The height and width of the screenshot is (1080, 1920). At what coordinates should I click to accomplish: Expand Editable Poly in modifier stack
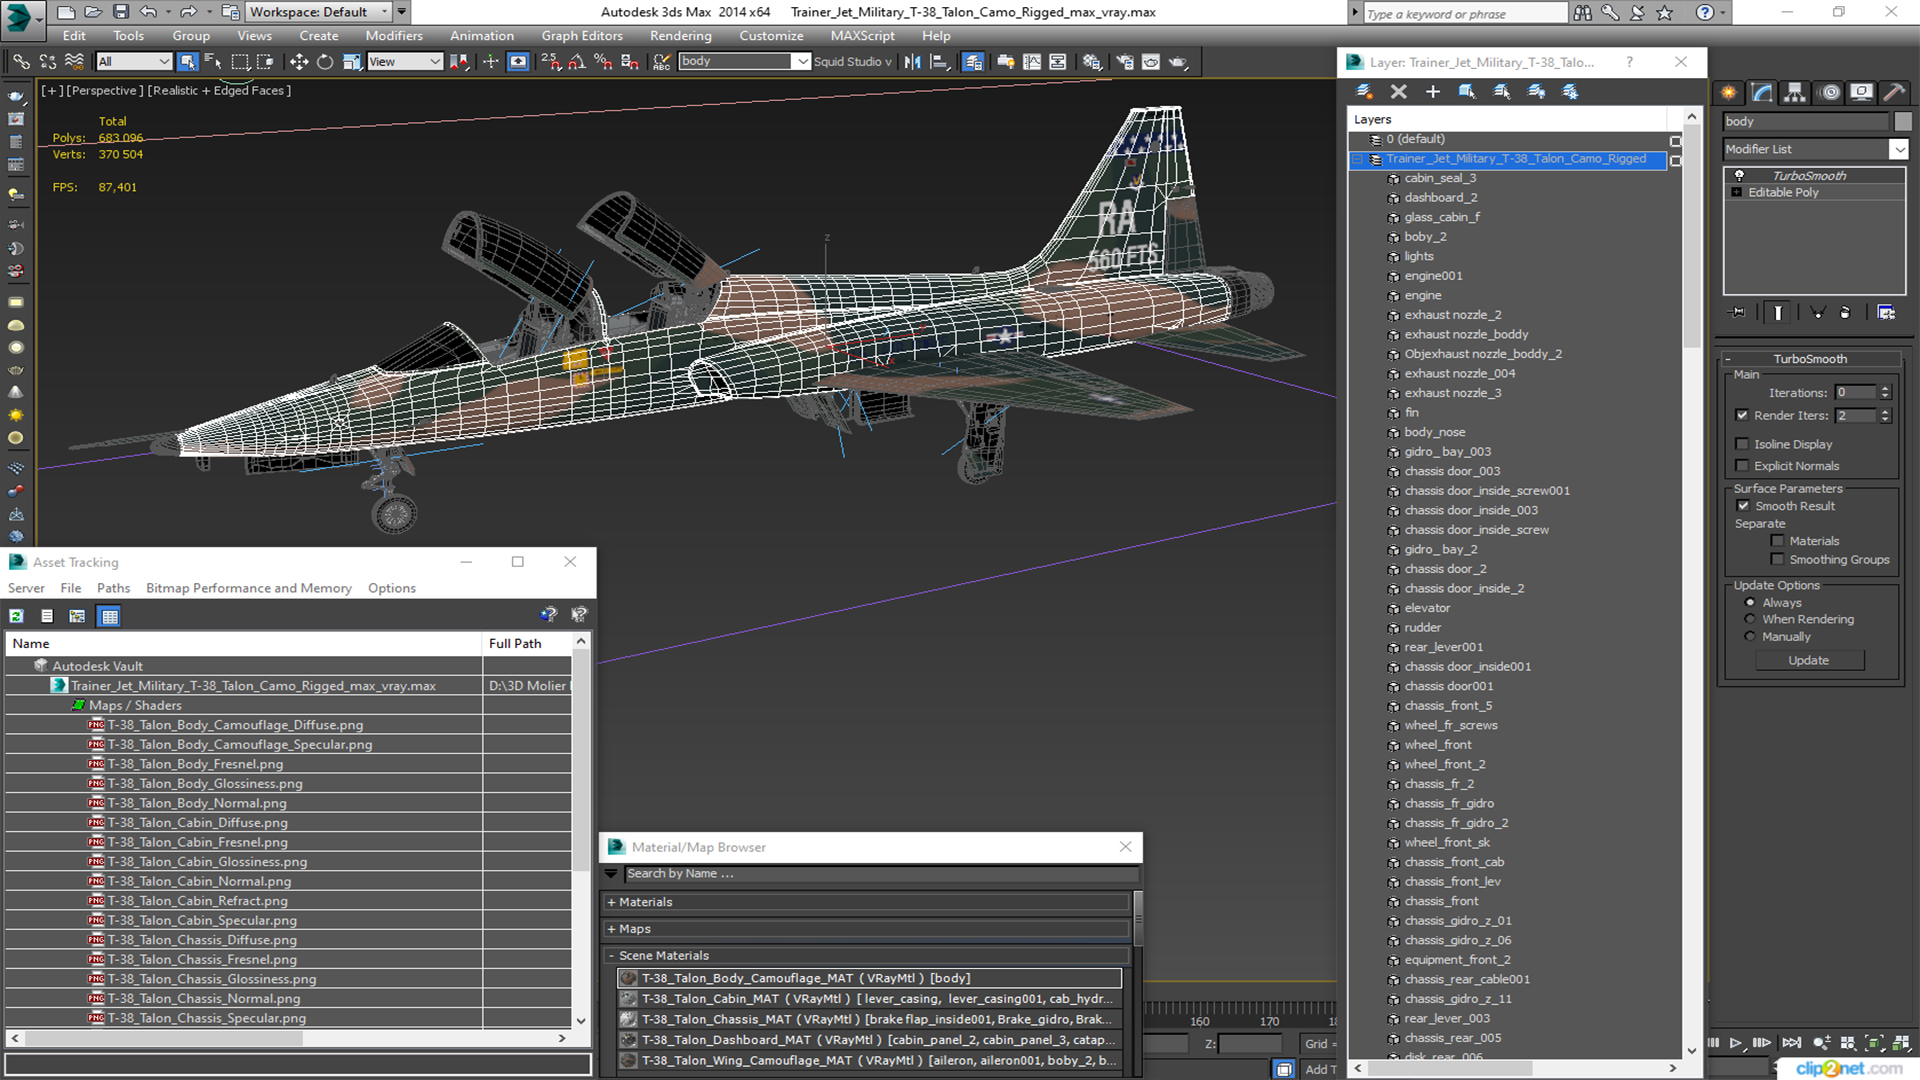1737,192
